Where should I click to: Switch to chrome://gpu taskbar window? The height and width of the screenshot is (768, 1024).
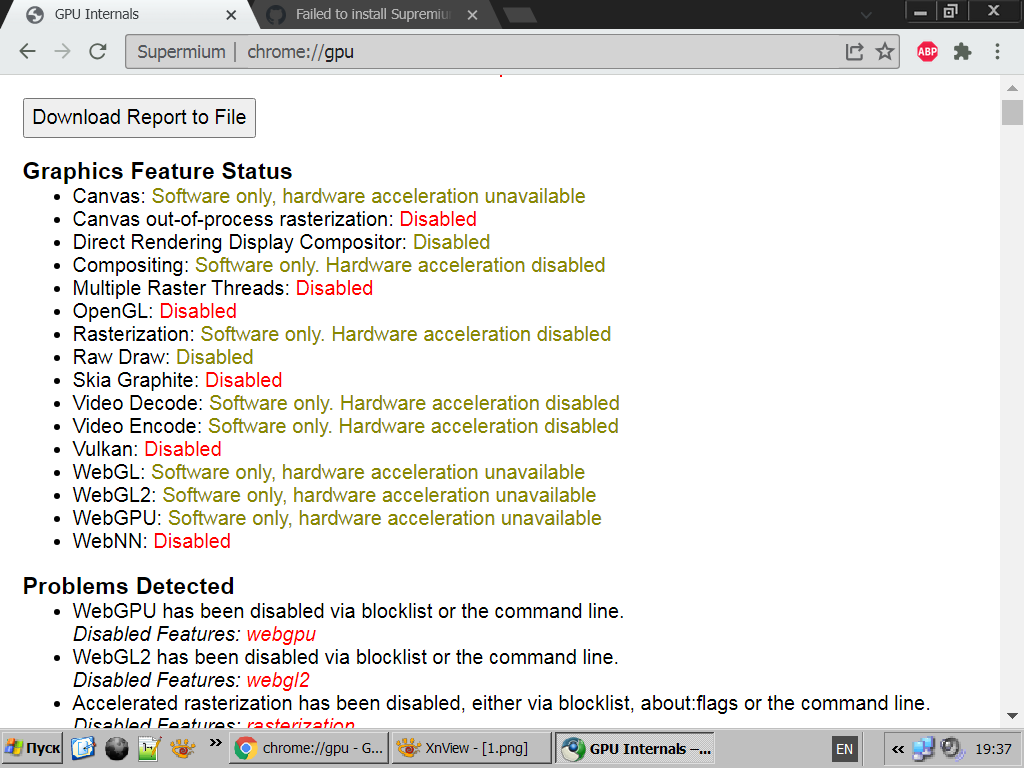[x=309, y=748]
